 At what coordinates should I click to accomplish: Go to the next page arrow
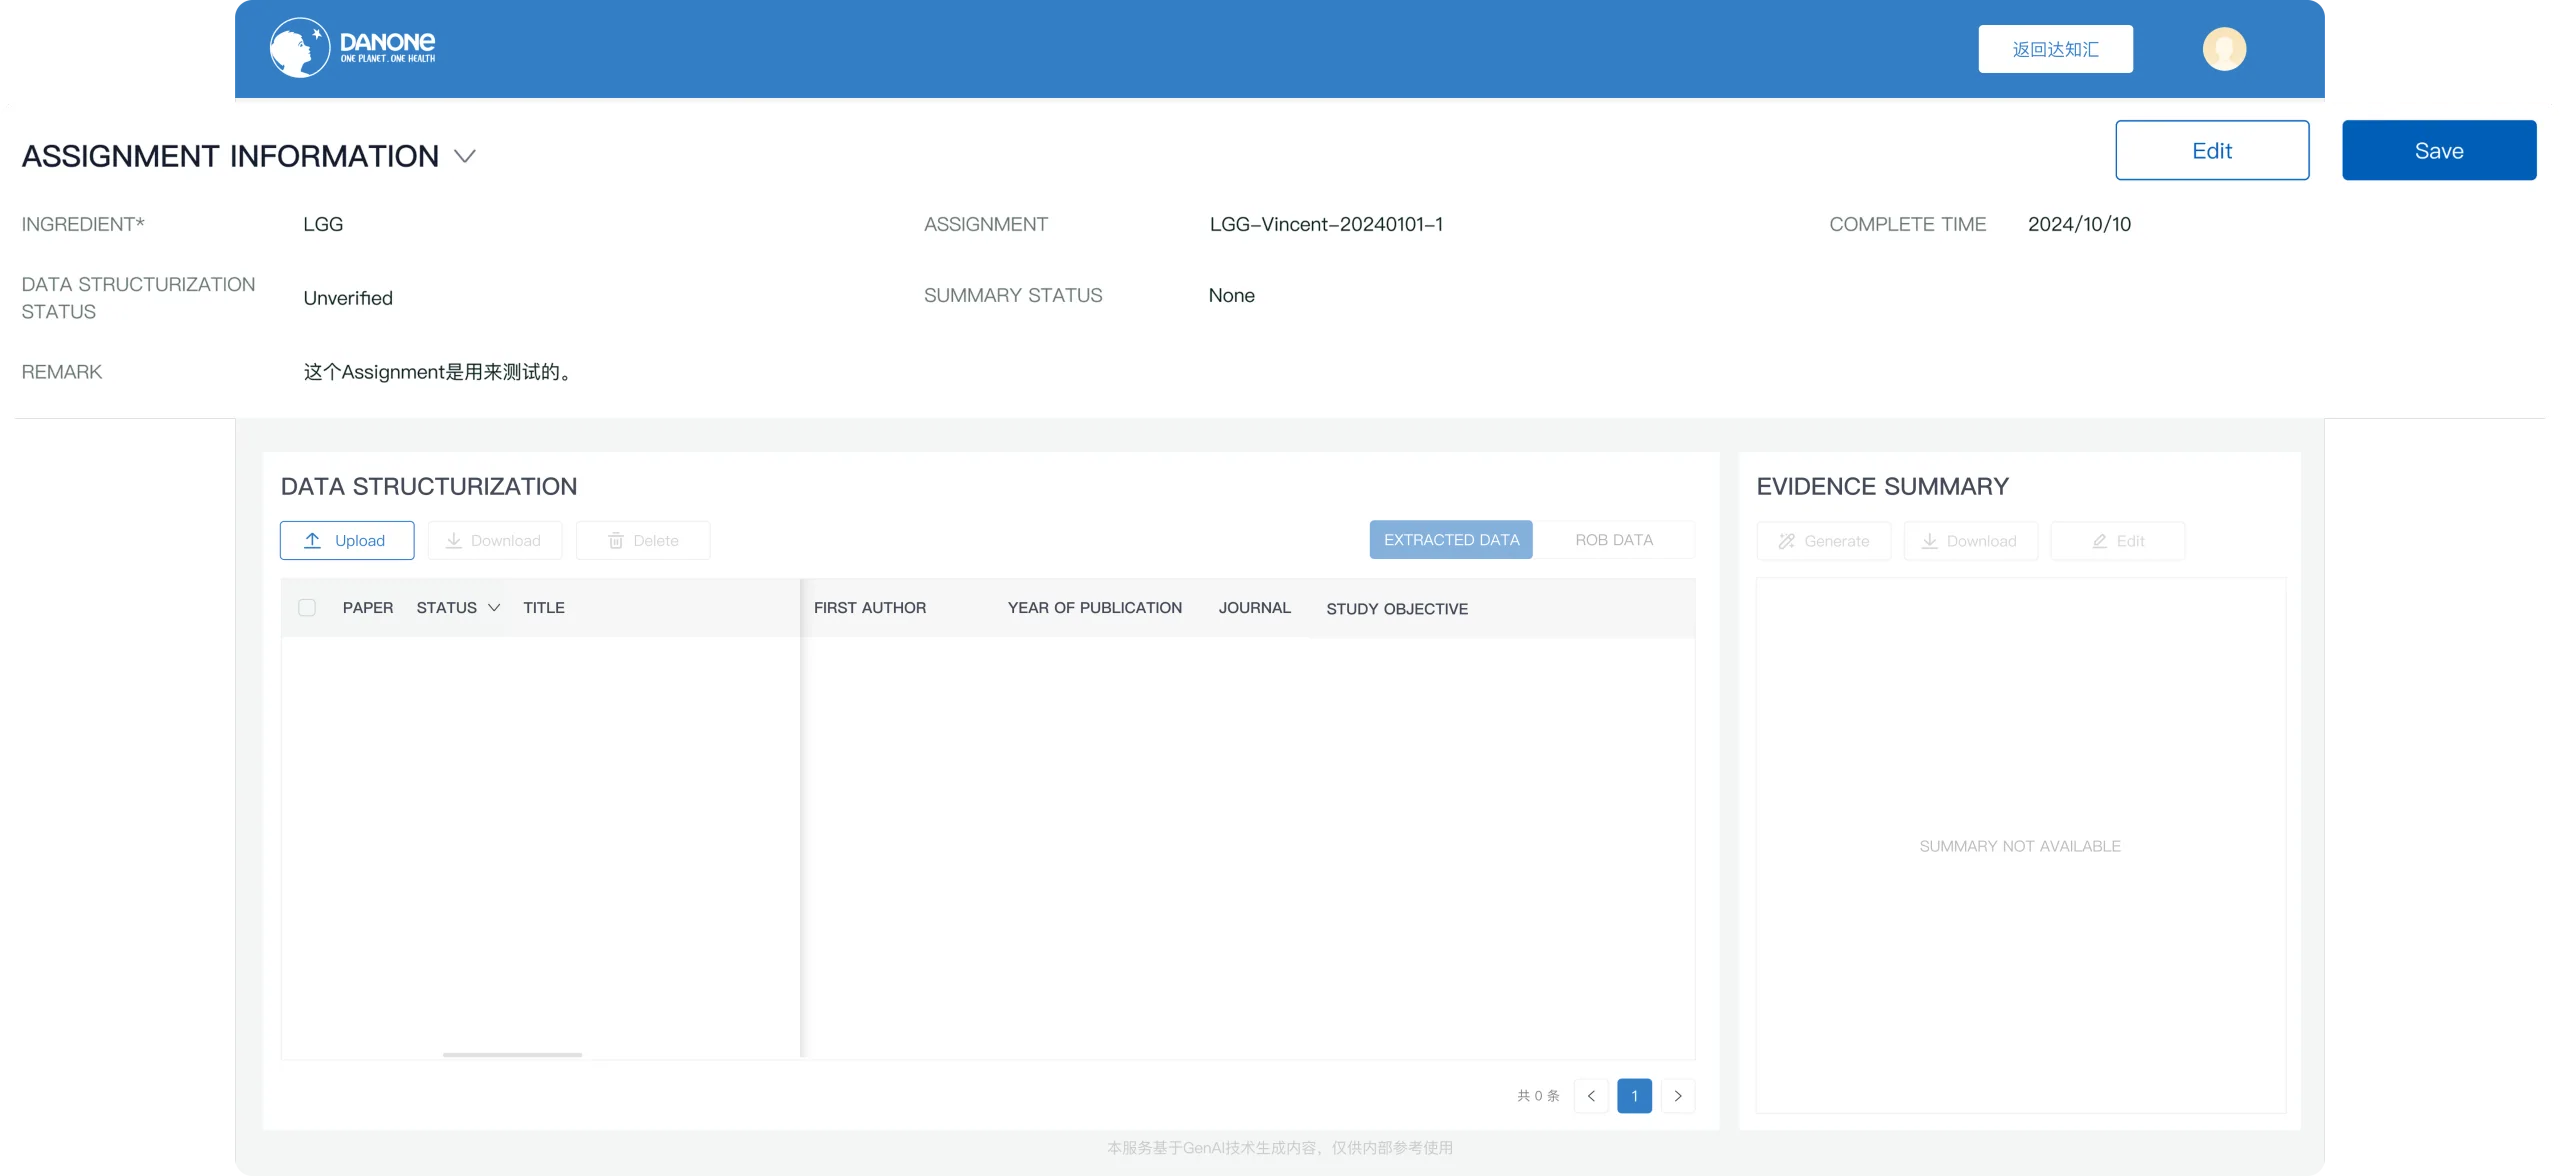1678,1096
